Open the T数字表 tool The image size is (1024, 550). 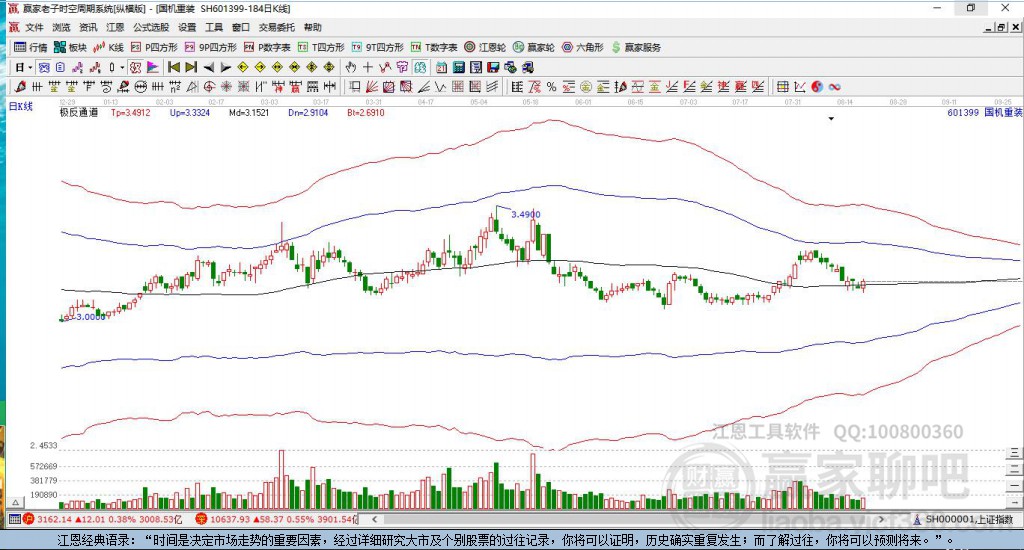[434, 47]
